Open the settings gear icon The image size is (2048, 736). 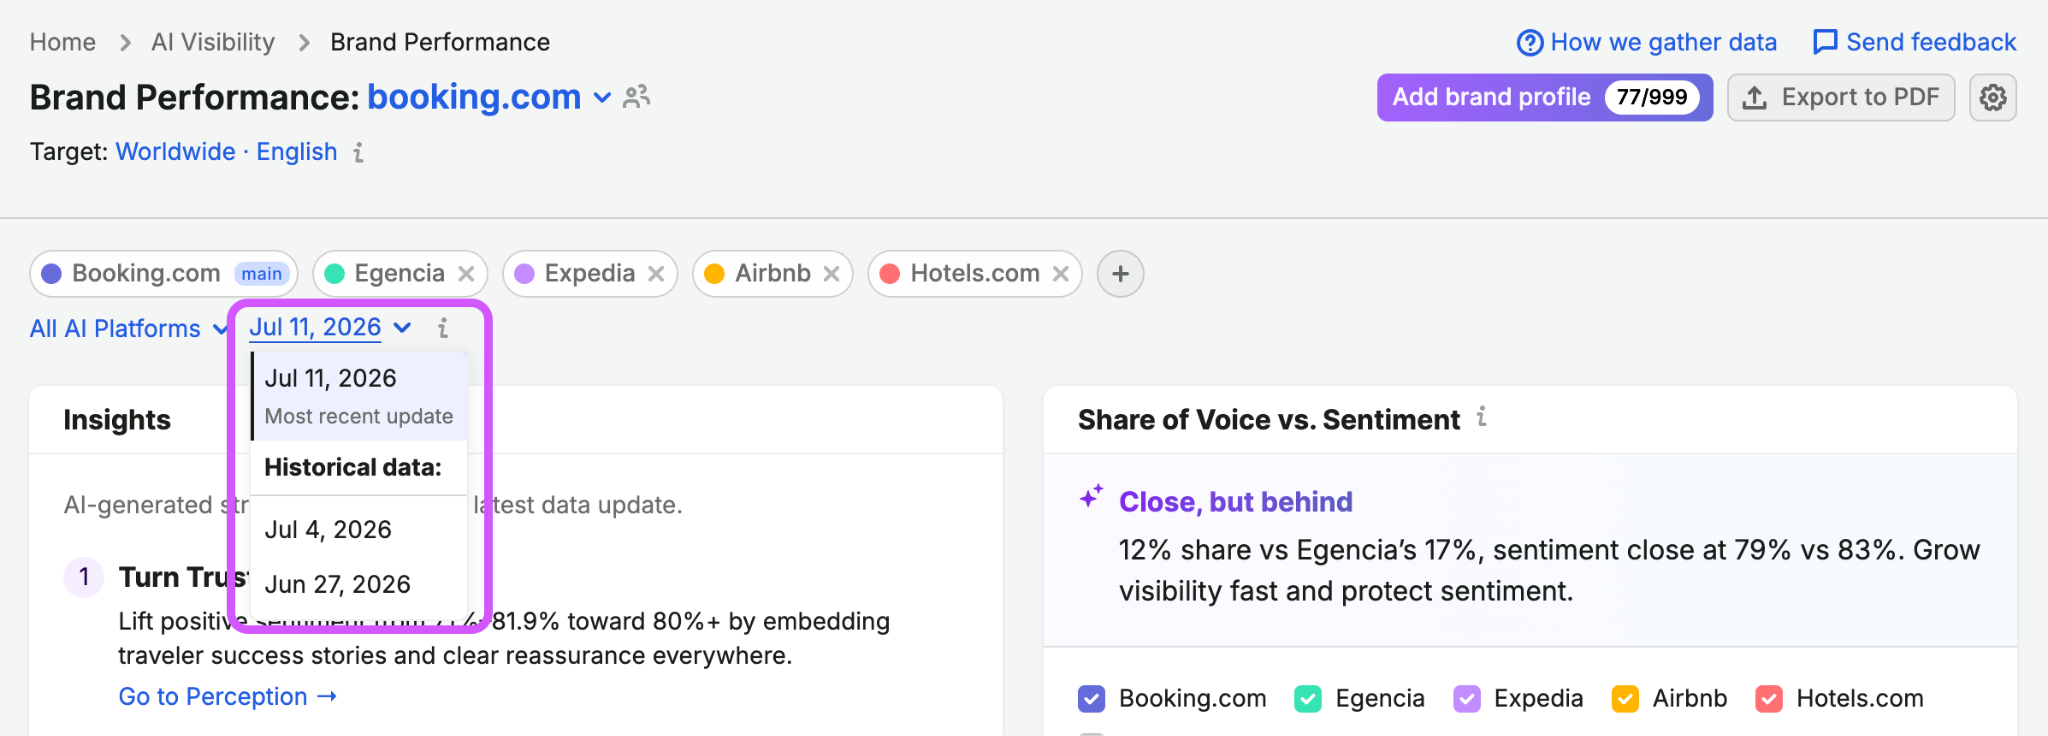(x=1992, y=97)
